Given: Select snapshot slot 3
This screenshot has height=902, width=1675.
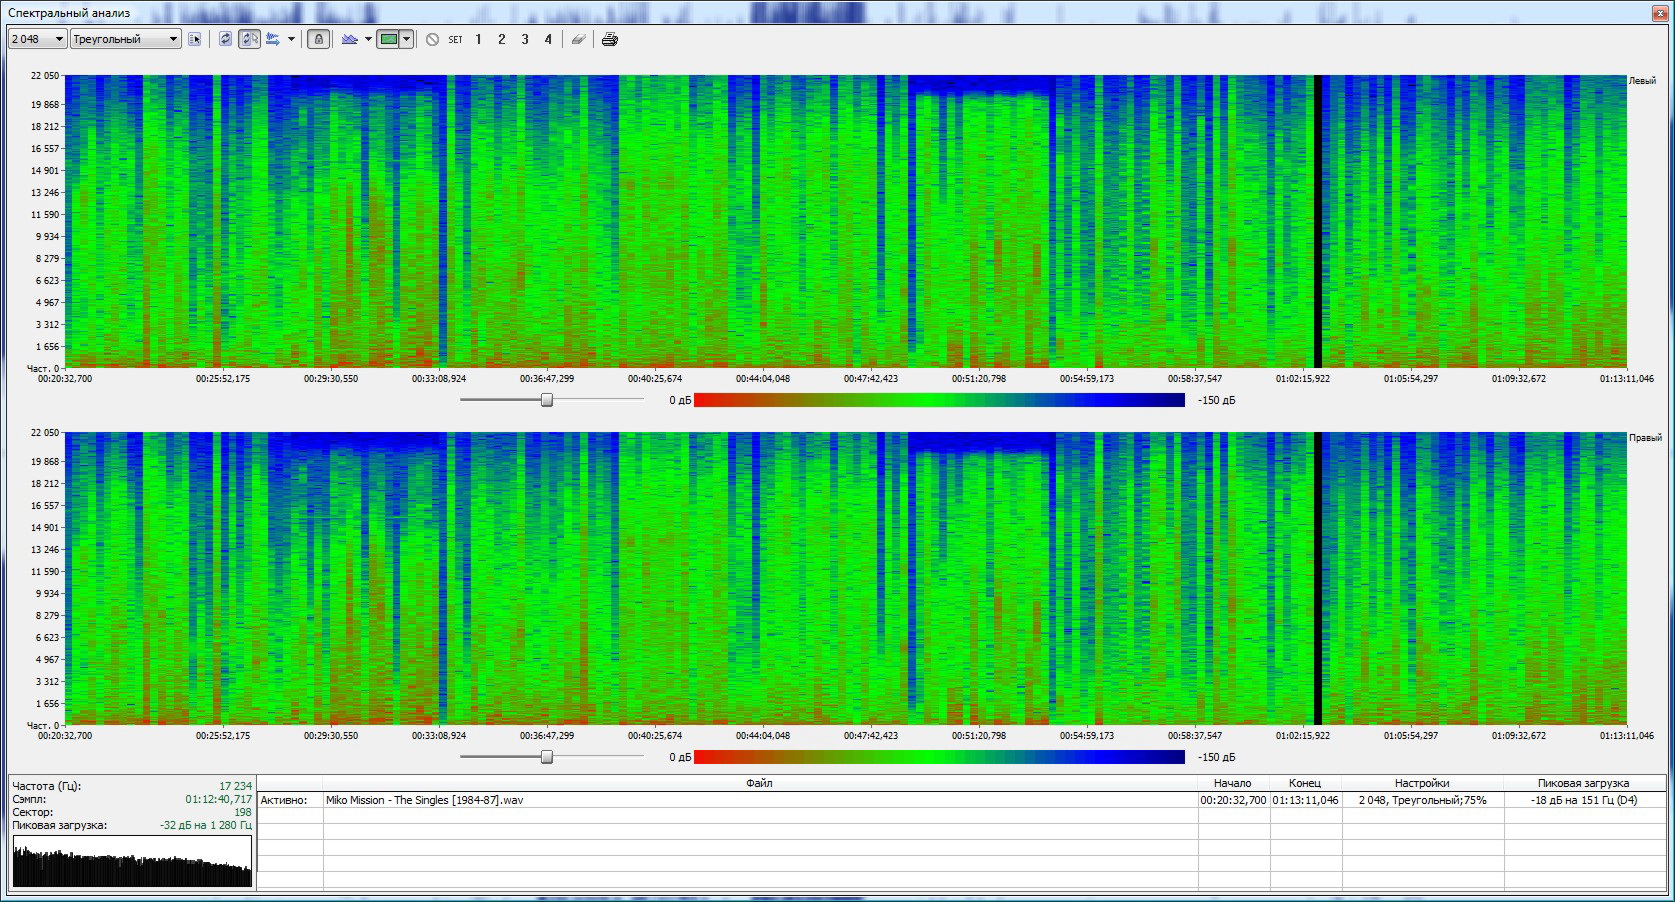Looking at the screenshot, I should point(524,39).
